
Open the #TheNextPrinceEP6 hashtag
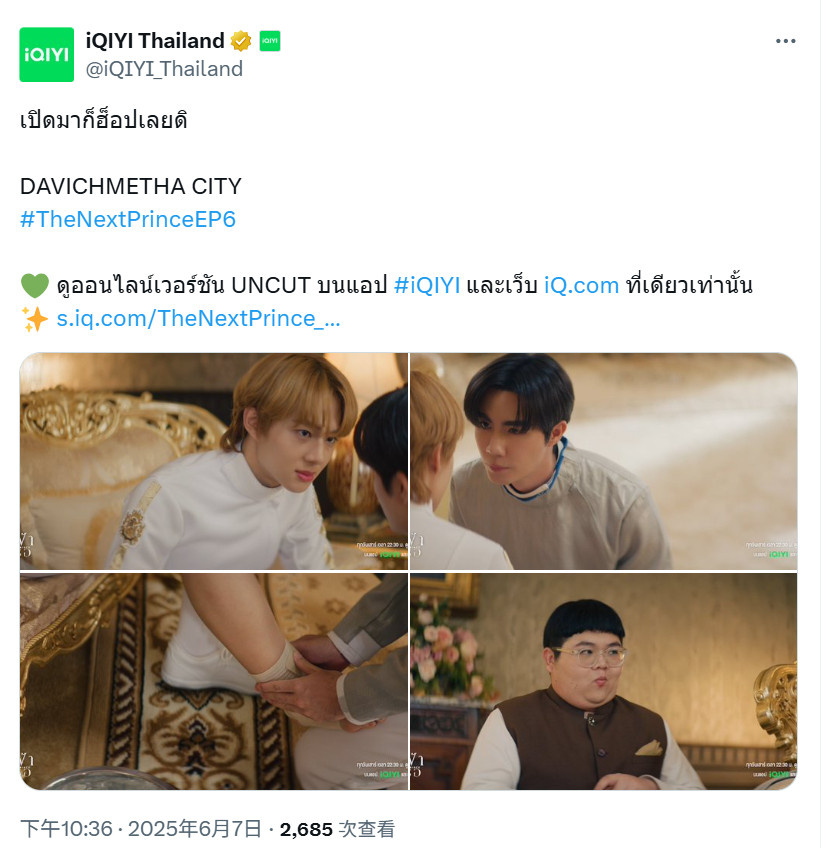tap(128, 220)
